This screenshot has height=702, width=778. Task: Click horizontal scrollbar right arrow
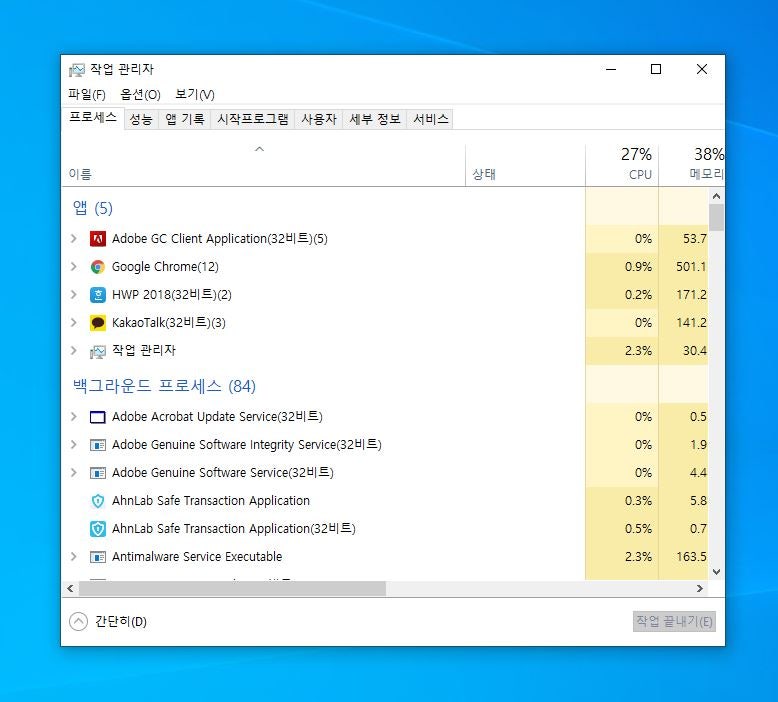pos(700,588)
